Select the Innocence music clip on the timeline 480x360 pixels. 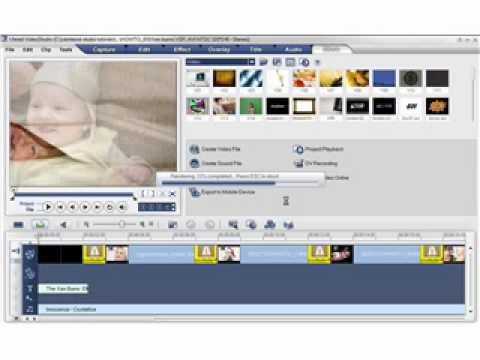point(252,309)
